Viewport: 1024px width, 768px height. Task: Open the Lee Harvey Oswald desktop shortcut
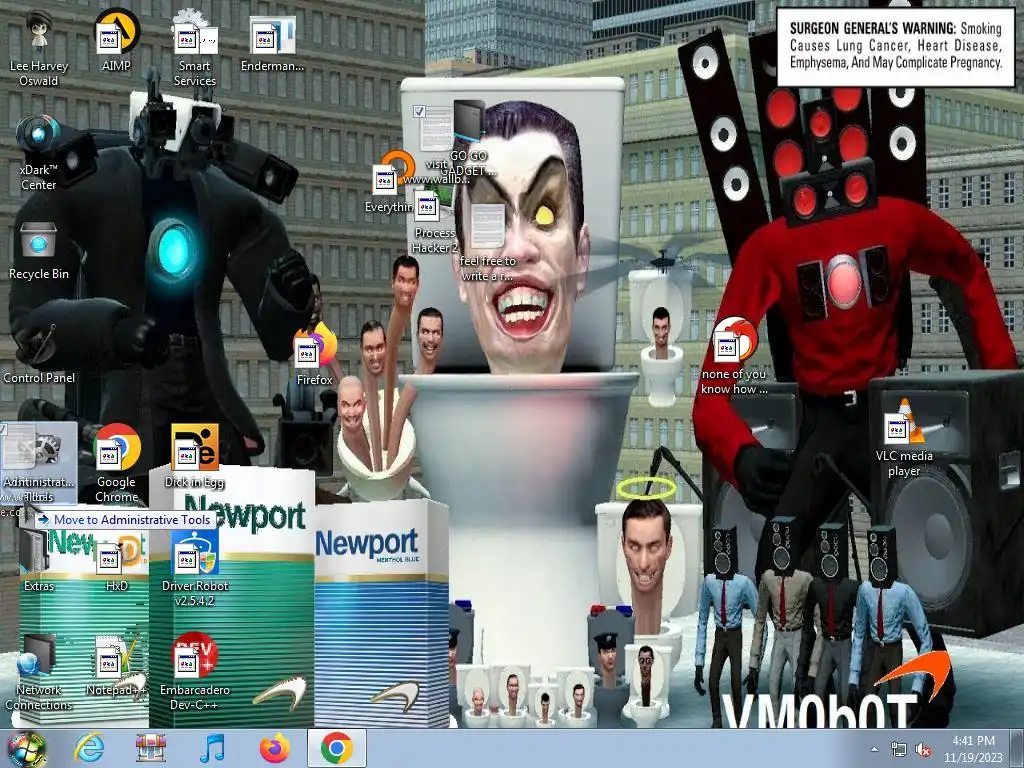click(x=39, y=49)
